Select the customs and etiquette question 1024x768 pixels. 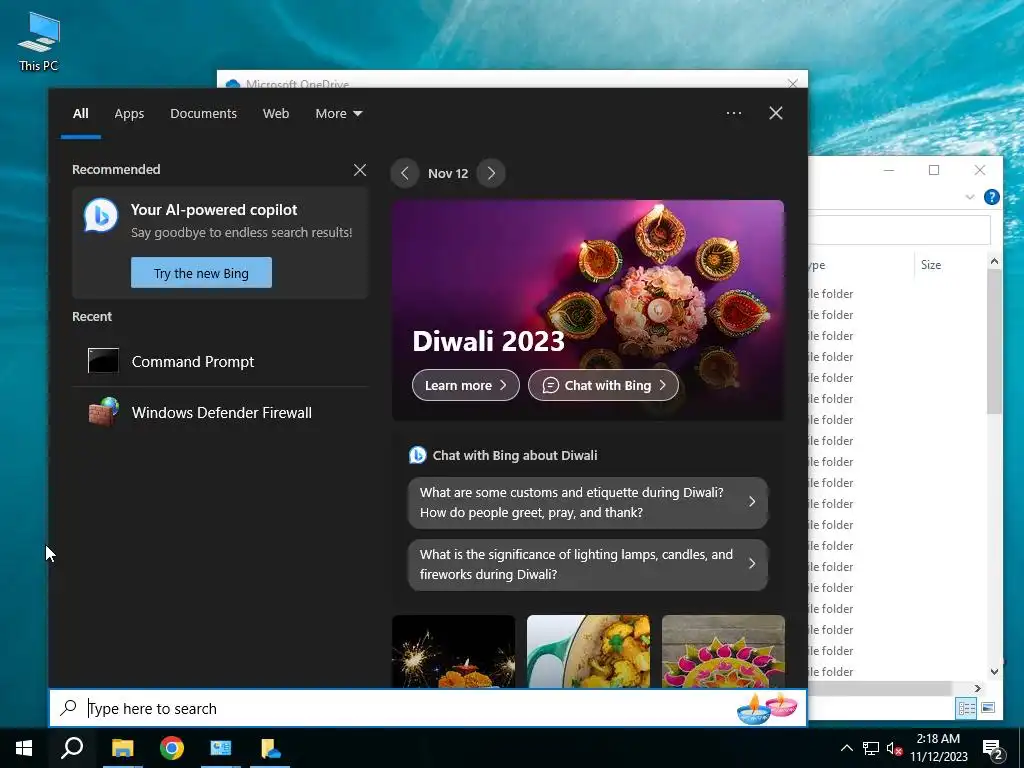588,502
